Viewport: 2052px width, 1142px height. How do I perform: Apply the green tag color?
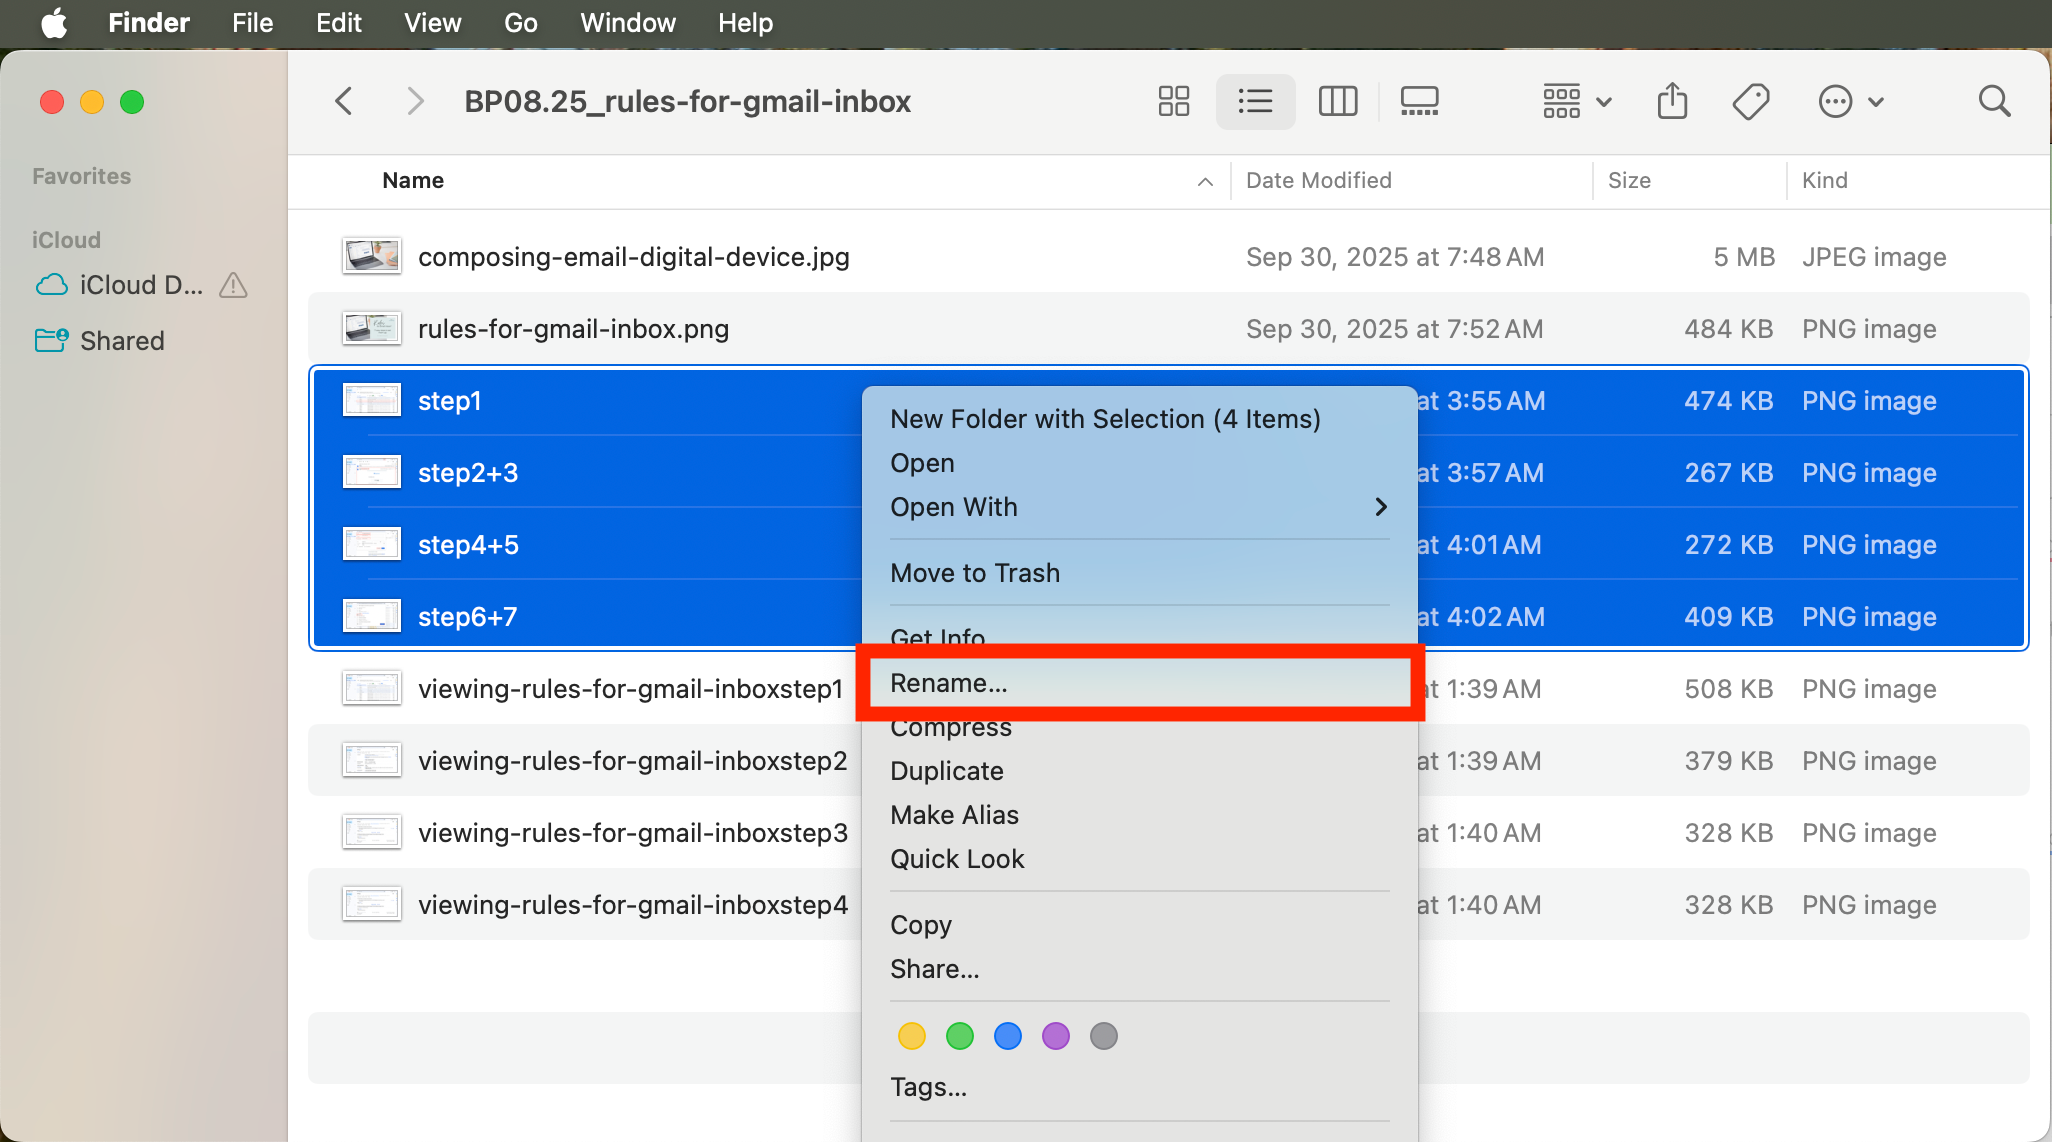point(959,1036)
